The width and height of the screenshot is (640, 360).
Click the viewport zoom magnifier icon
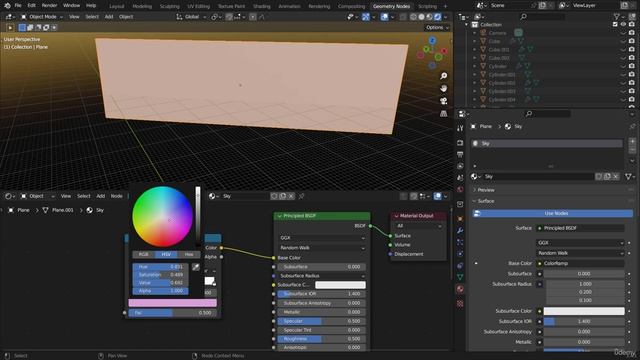point(444,76)
